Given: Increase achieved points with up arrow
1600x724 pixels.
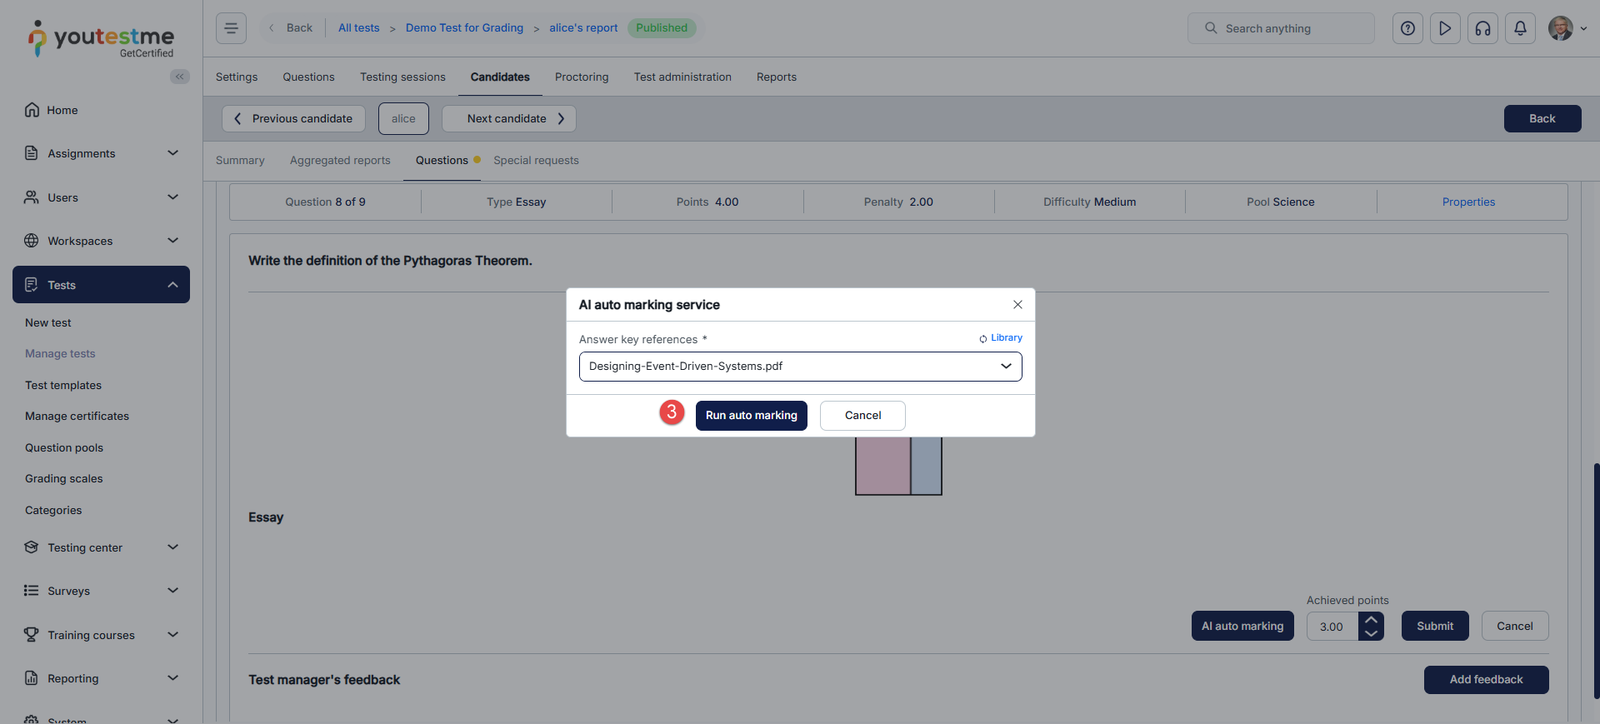Looking at the screenshot, I should point(1371,620).
